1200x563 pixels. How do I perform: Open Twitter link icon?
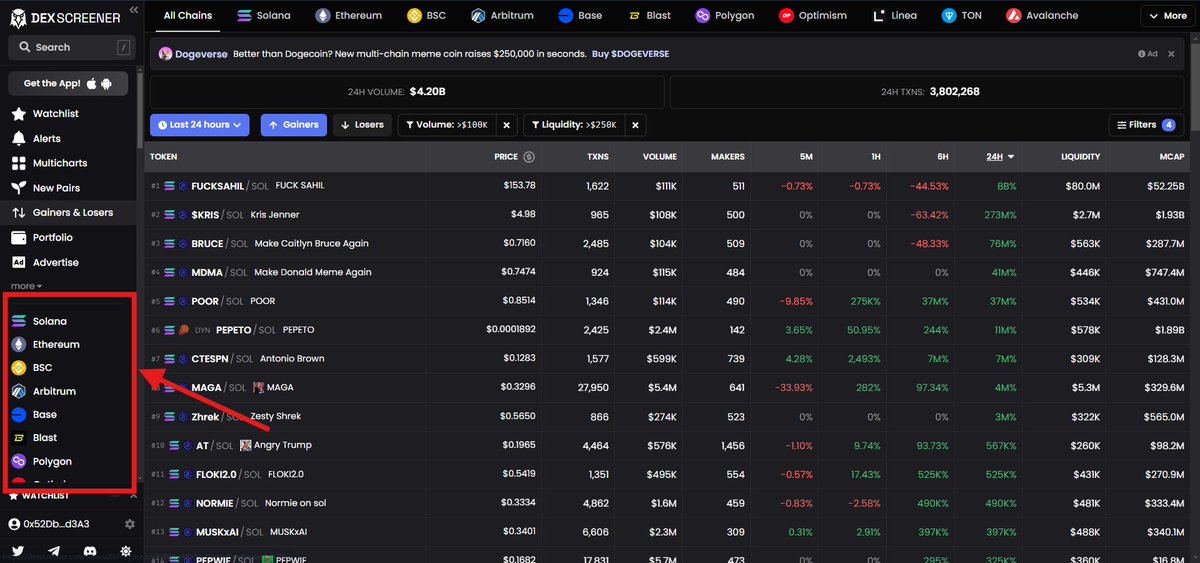(x=18, y=551)
